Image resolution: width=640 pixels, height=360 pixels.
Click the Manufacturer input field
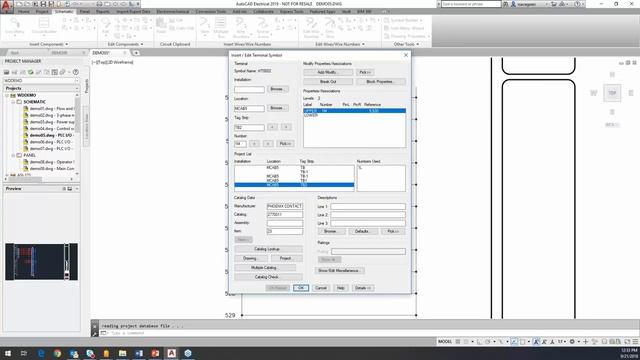click(284, 207)
